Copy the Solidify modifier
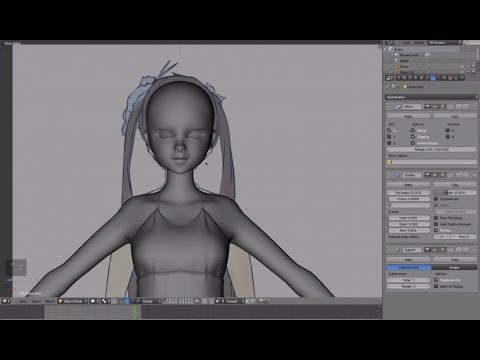Screen dimensions: 480x360 coord(455,184)
